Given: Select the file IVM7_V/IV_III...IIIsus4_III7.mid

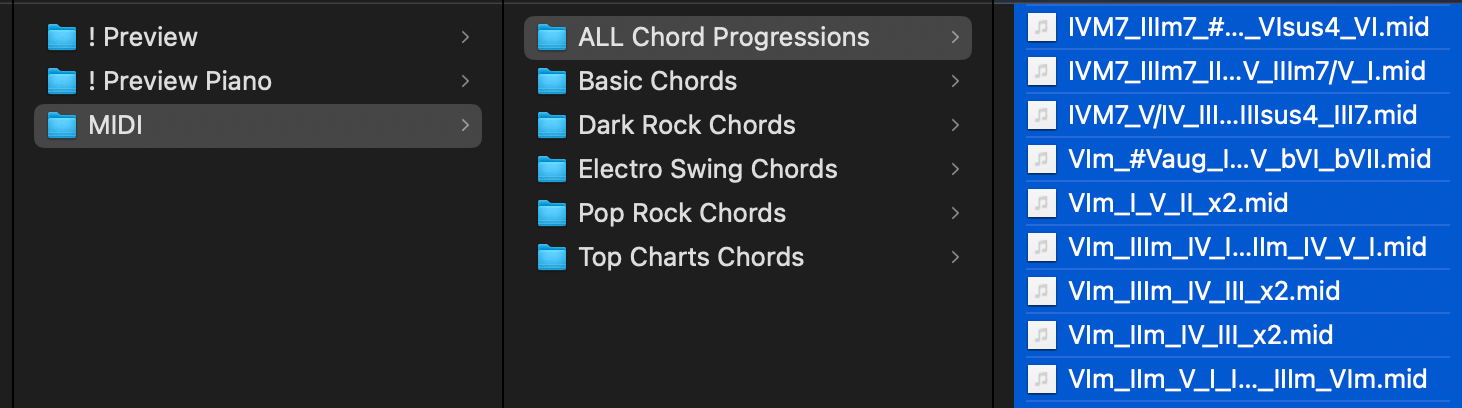Looking at the screenshot, I should (1242, 116).
